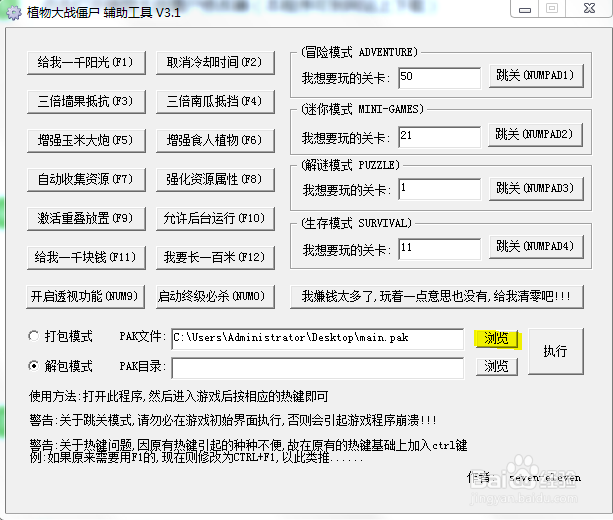Focus the mini-games level field showing 21
The image size is (613, 520).
point(439,137)
